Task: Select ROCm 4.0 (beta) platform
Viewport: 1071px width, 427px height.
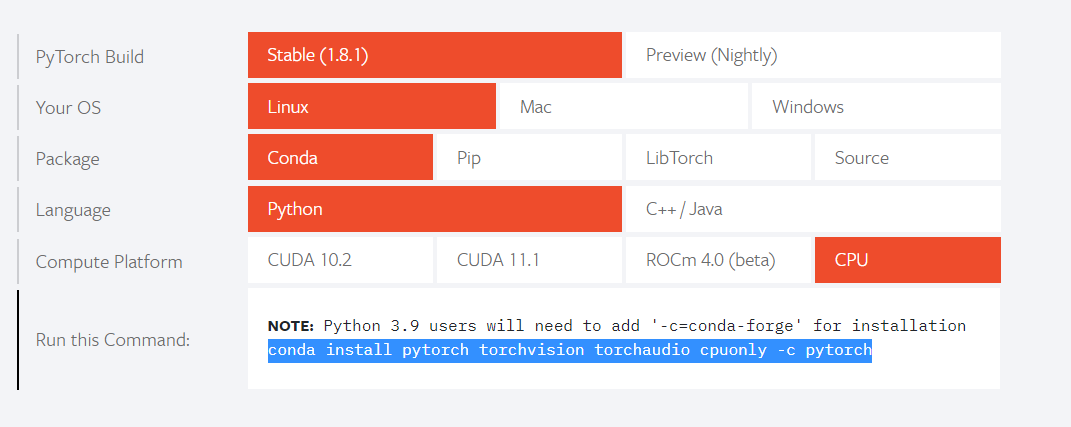Action: pyautogui.click(x=718, y=260)
